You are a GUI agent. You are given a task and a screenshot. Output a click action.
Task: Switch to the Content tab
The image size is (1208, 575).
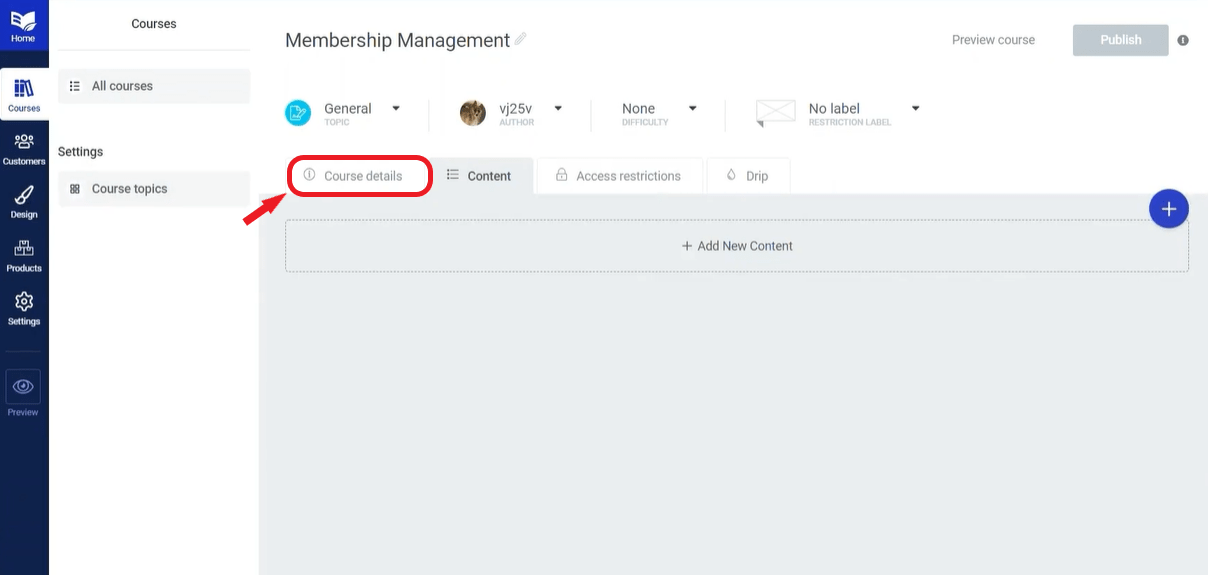pos(484,176)
